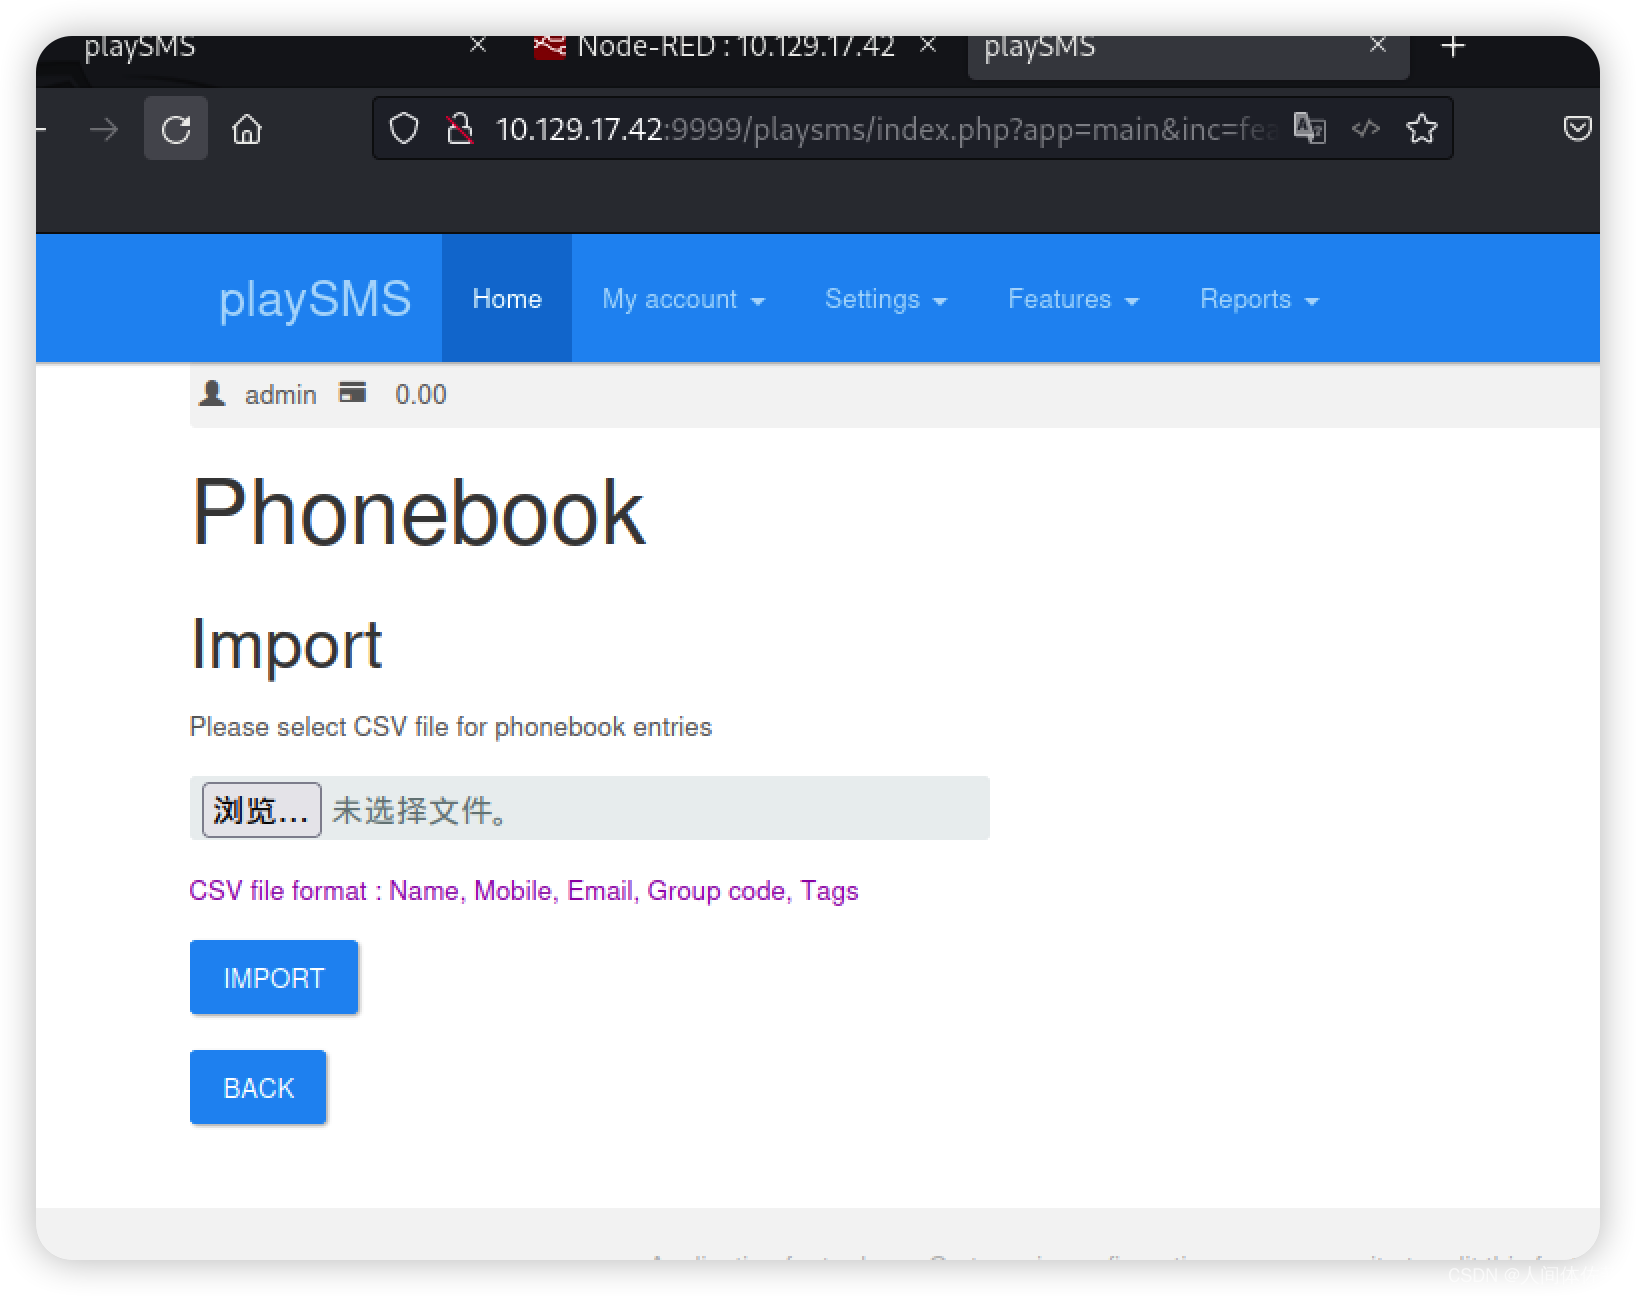Click the translate page icon
The width and height of the screenshot is (1636, 1296).
click(x=1309, y=128)
